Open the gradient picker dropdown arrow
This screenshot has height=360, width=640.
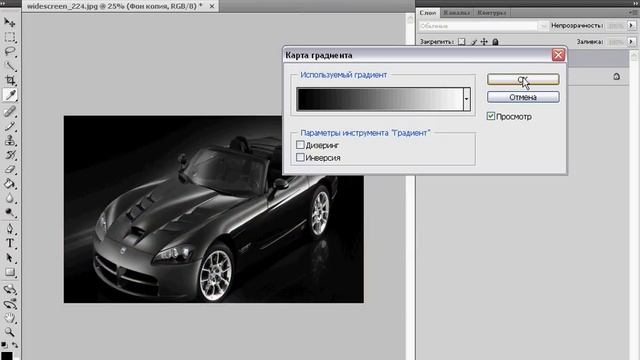[467, 99]
